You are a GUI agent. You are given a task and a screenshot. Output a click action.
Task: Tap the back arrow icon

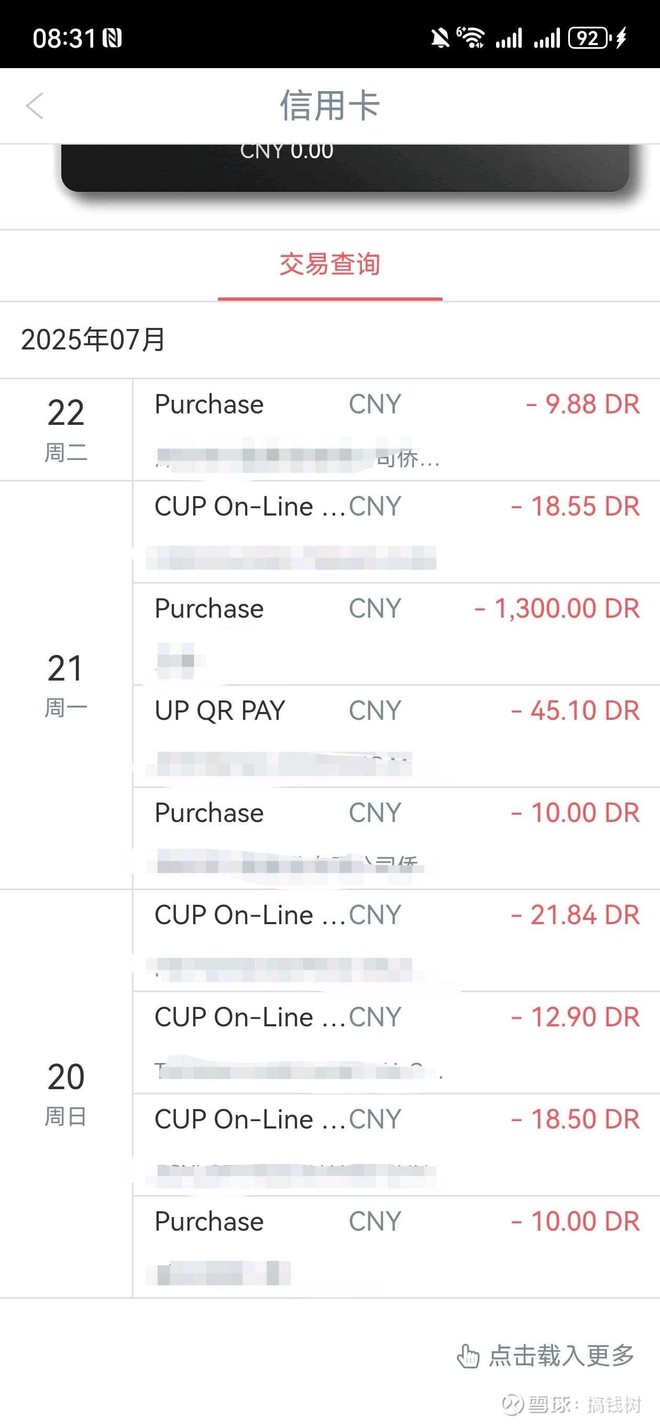(x=35, y=106)
